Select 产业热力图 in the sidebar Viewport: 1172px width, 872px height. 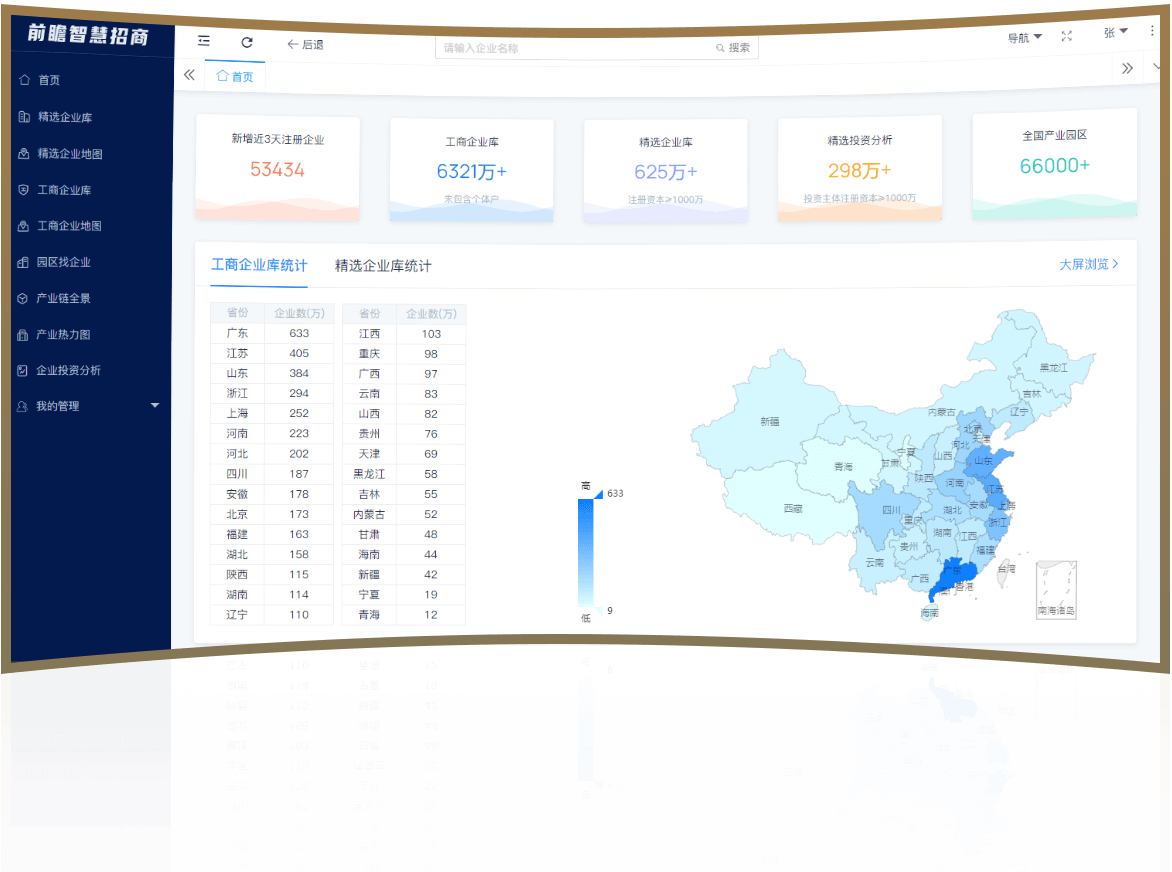click(x=63, y=334)
